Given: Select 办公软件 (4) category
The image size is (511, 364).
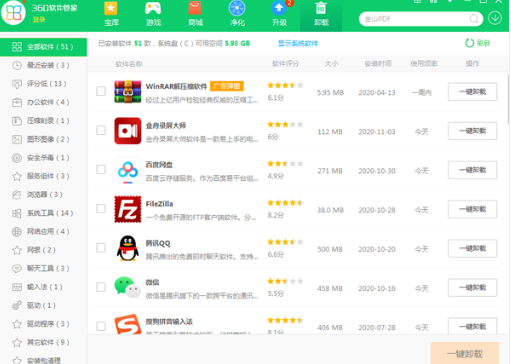Looking at the screenshot, I should (43, 102).
